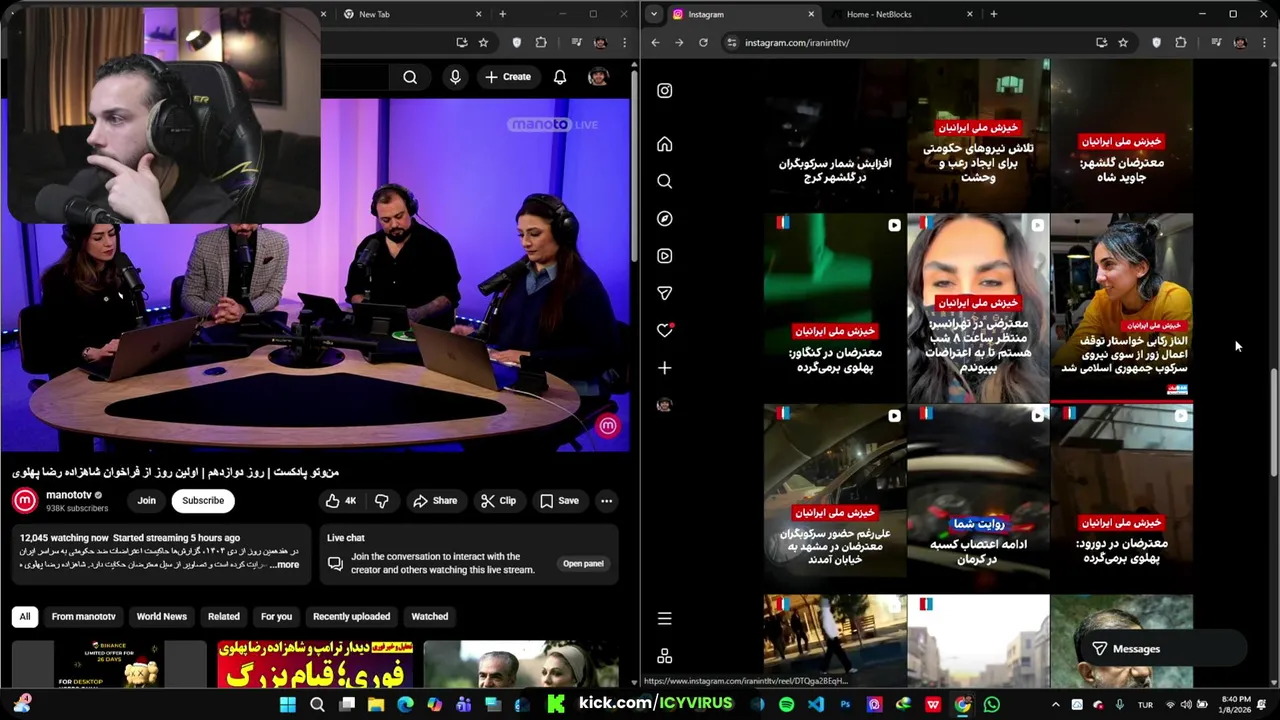Open Instagram direct messages paper plane icon
Image resolution: width=1280 pixels, height=720 pixels.
[x=664, y=293]
